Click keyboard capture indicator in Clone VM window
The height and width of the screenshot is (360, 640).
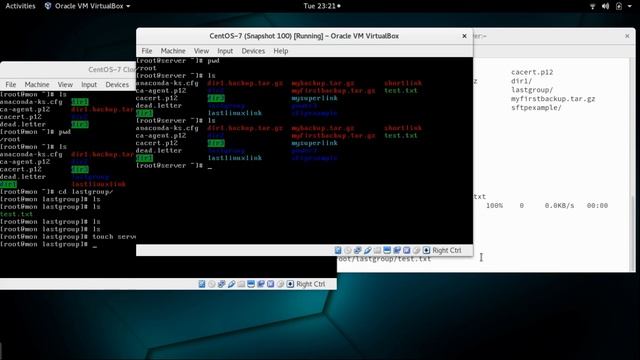tap(290, 284)
